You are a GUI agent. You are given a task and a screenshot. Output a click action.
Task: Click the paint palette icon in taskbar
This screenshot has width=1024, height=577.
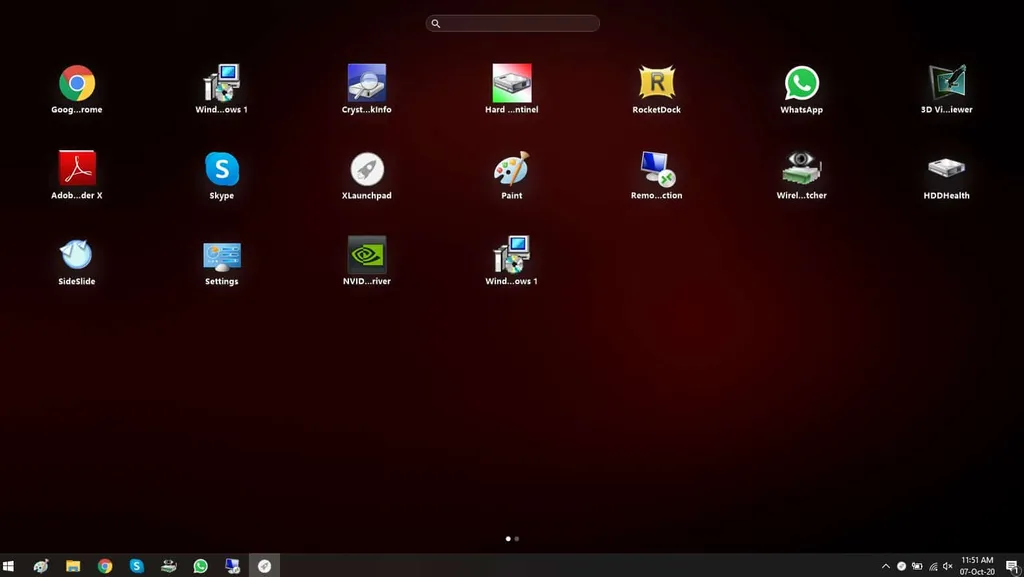(40, 566)
